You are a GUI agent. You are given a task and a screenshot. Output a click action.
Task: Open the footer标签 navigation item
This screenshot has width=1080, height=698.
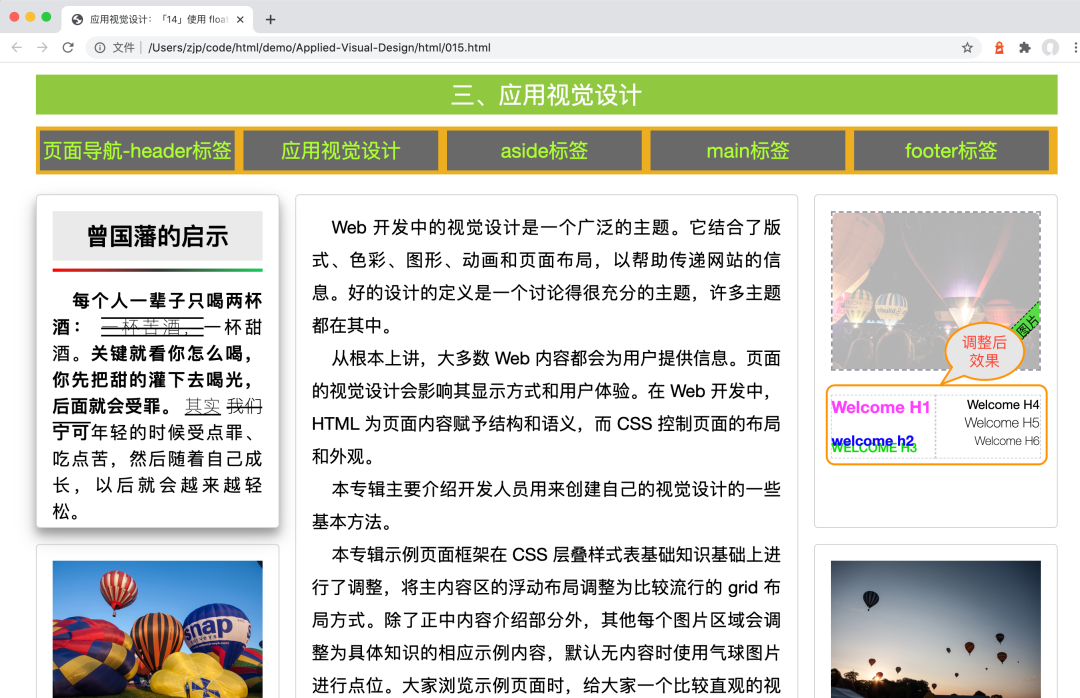(951, 150)
